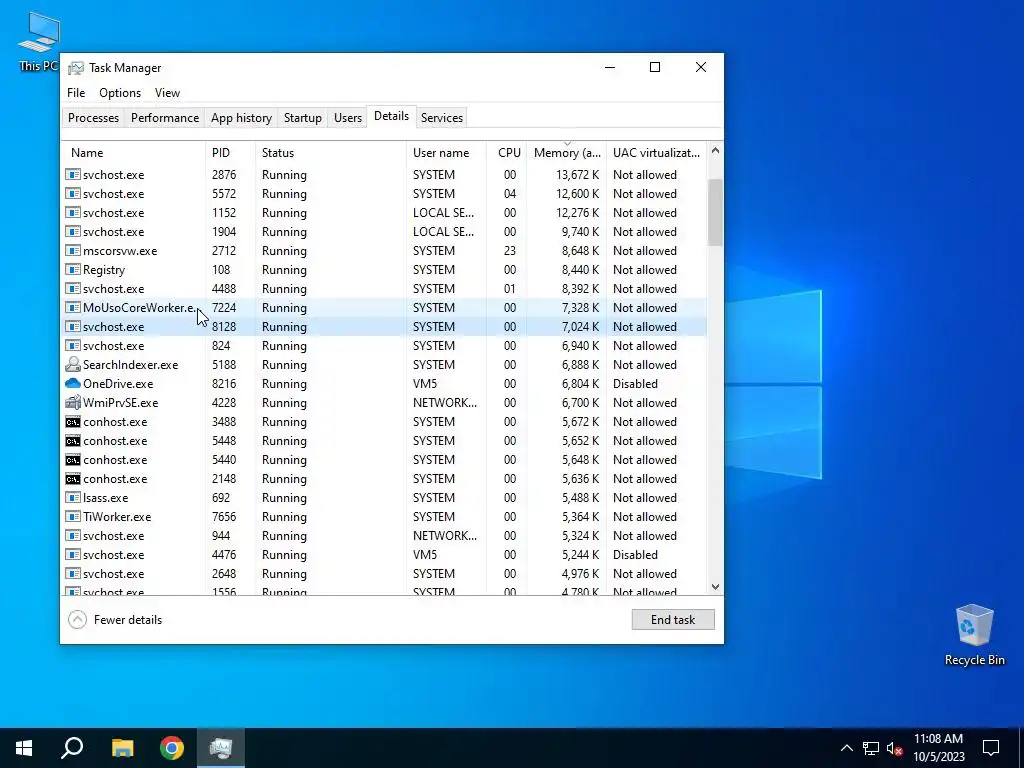Click the lsass.exe process icon
Image resolution: width=1024 pixels, height=768 pixels.
click(x=72, y=498)
